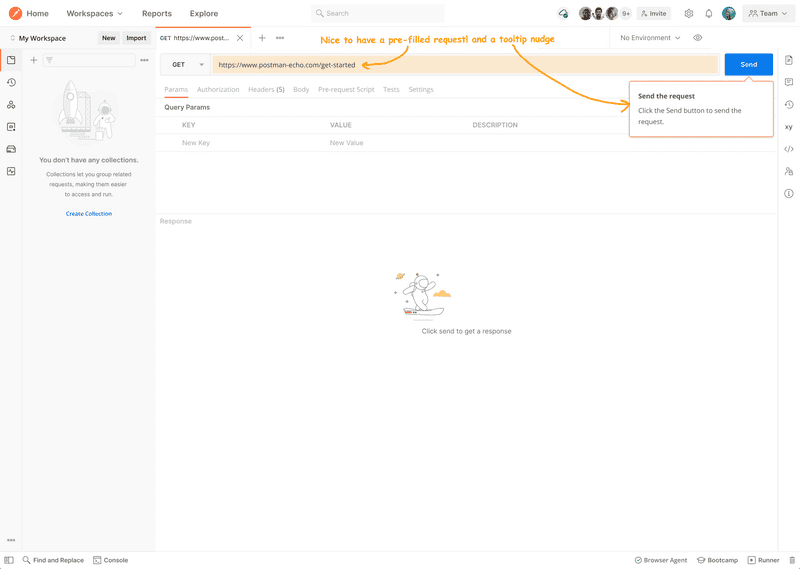The image size is (800, 569).
Task: Open the Code snippet icon in right sidebar
Action: click(x=789, y=149)
